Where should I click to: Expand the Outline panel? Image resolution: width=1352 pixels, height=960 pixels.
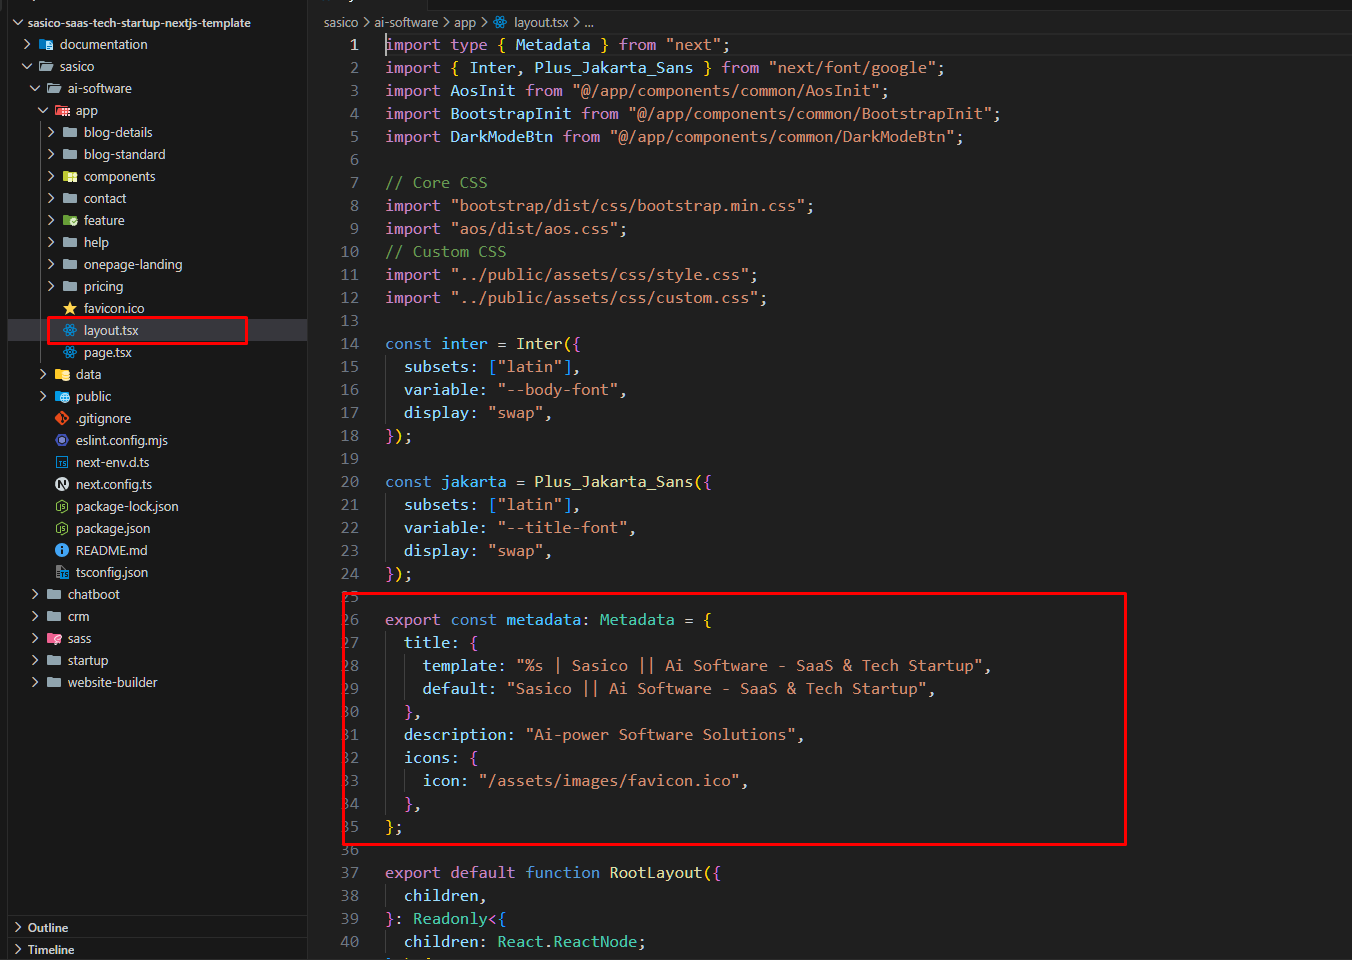click(x=18, y=927)
